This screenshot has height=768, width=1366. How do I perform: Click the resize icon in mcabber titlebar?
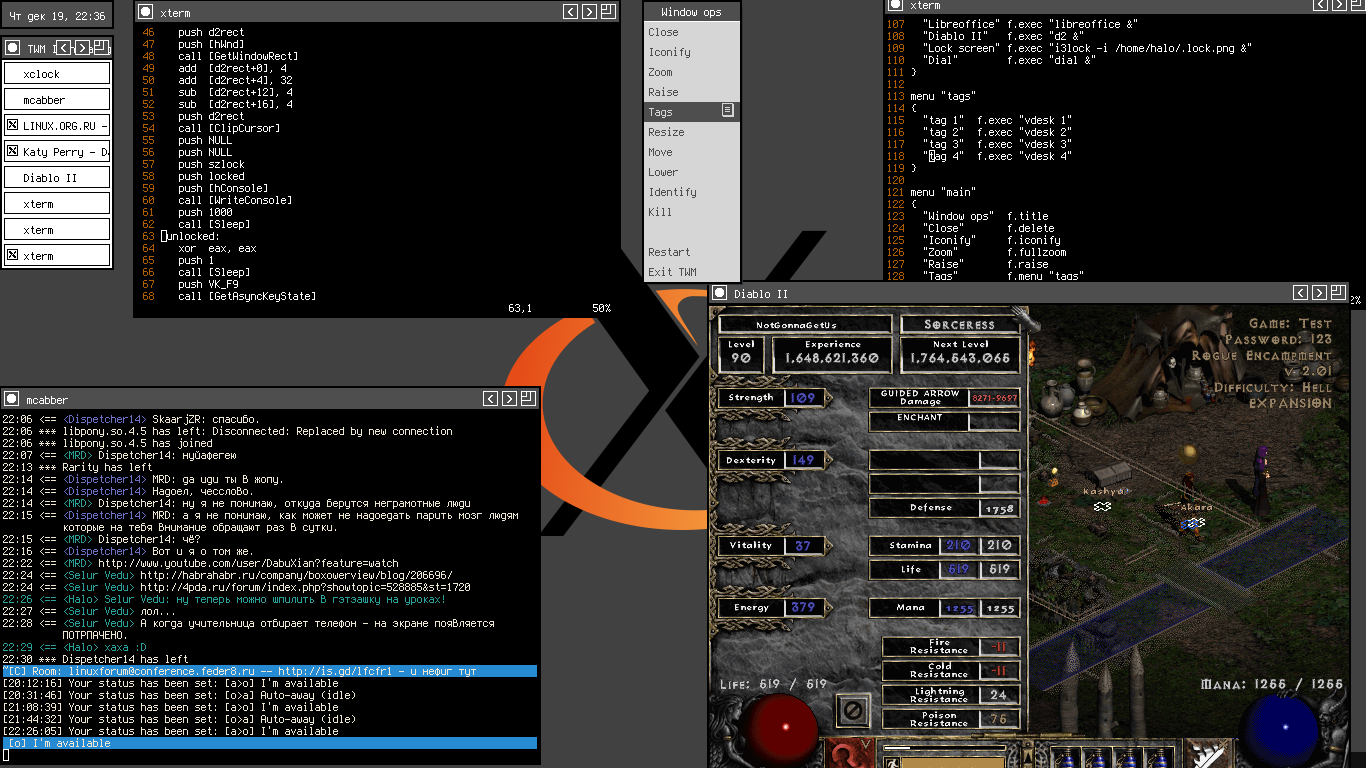pyautogui.click(x=528, y=399)
